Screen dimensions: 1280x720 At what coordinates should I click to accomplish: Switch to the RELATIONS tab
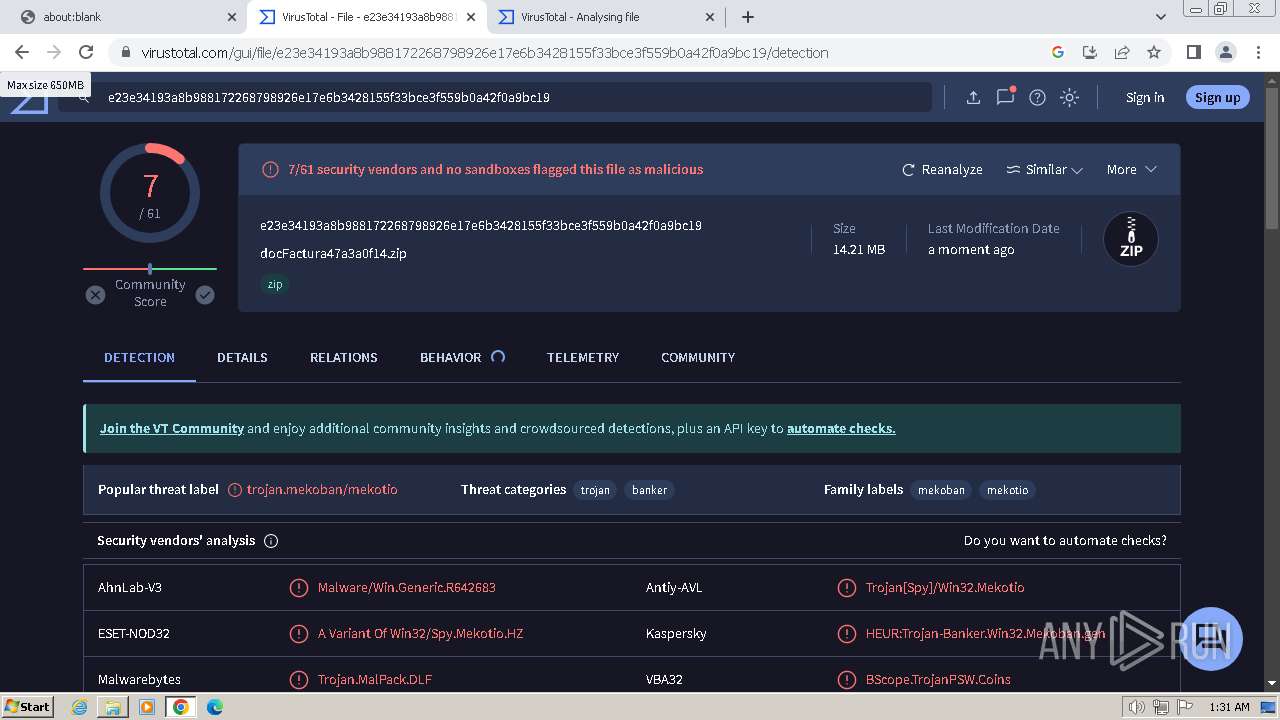pyautogui.click(x=343, y=357)
